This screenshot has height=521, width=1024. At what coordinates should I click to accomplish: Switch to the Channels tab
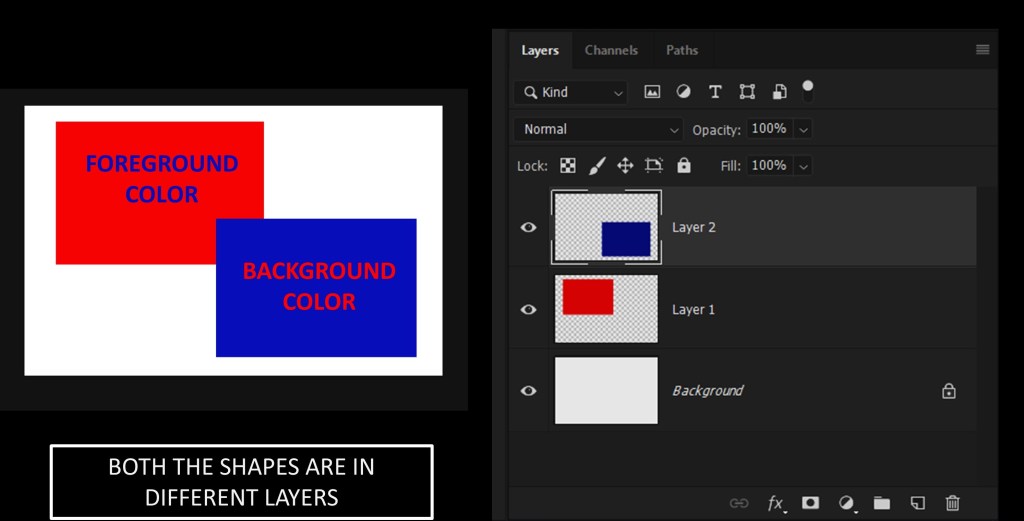611,50
